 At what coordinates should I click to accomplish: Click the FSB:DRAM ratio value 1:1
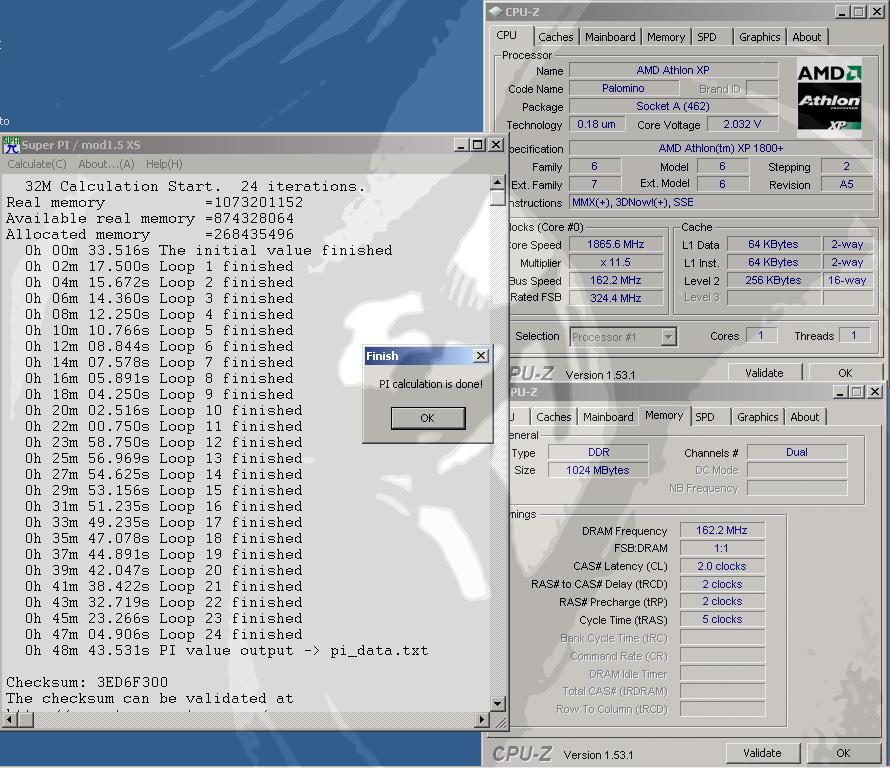722,548
